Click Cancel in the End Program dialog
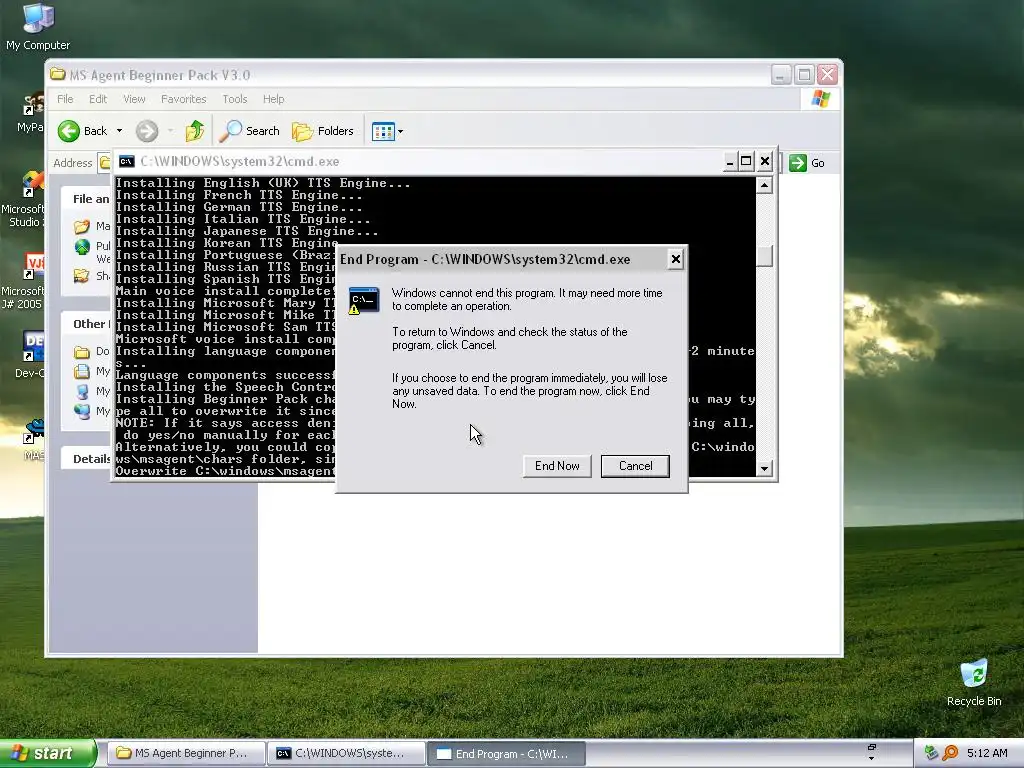Image resolution: width=1024 pixels, height=768 pixels. (x=635, y=466)
